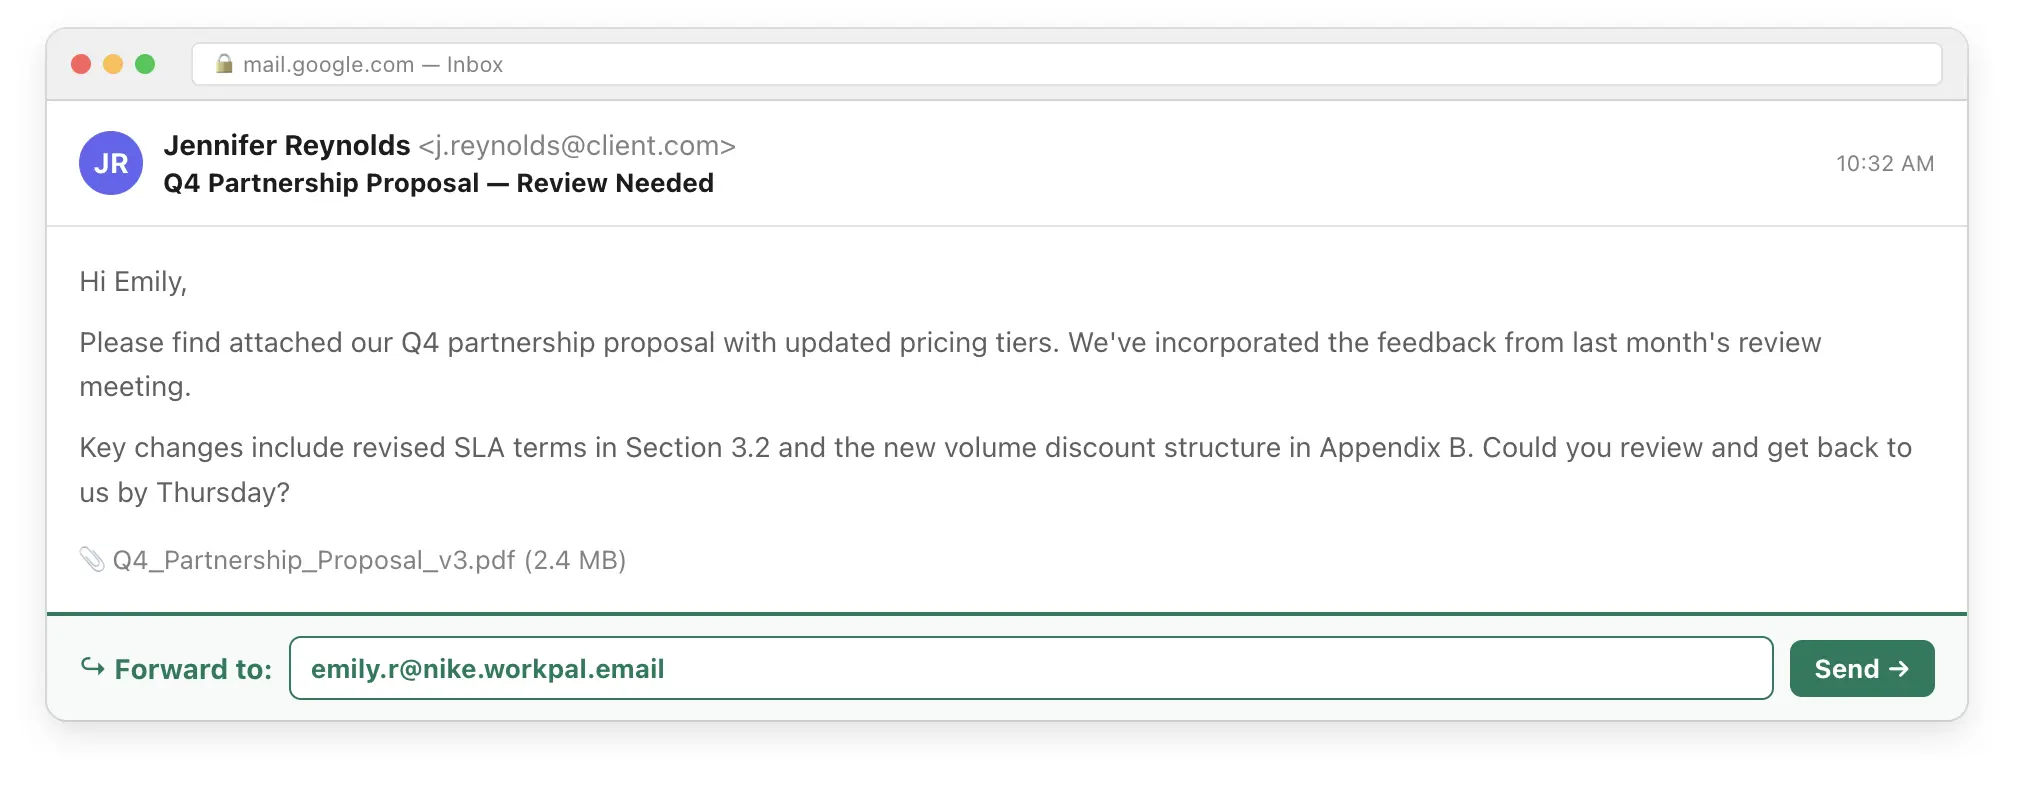Minimize the window with the yellow button

click(x=113, y=64)
